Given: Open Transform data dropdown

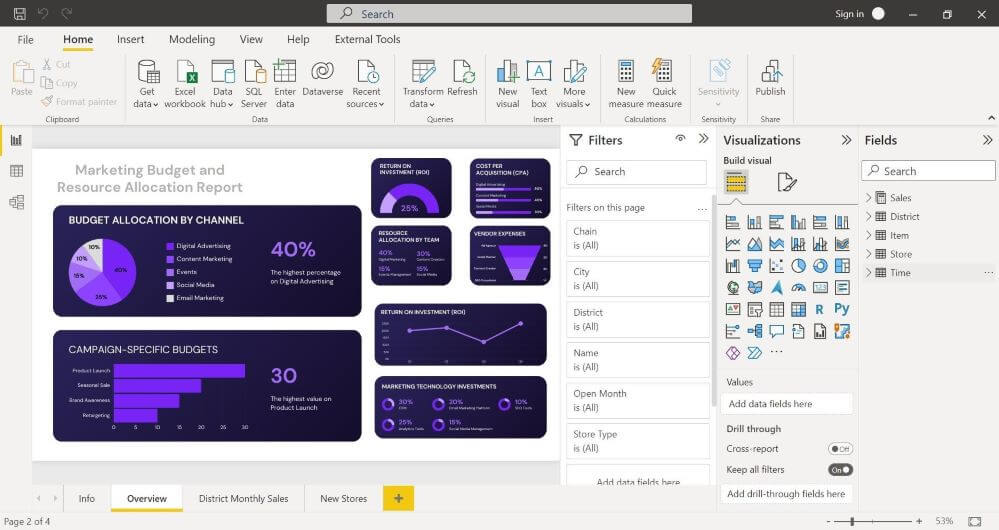Looking at the screenshot, I should [x=423, y=84].
